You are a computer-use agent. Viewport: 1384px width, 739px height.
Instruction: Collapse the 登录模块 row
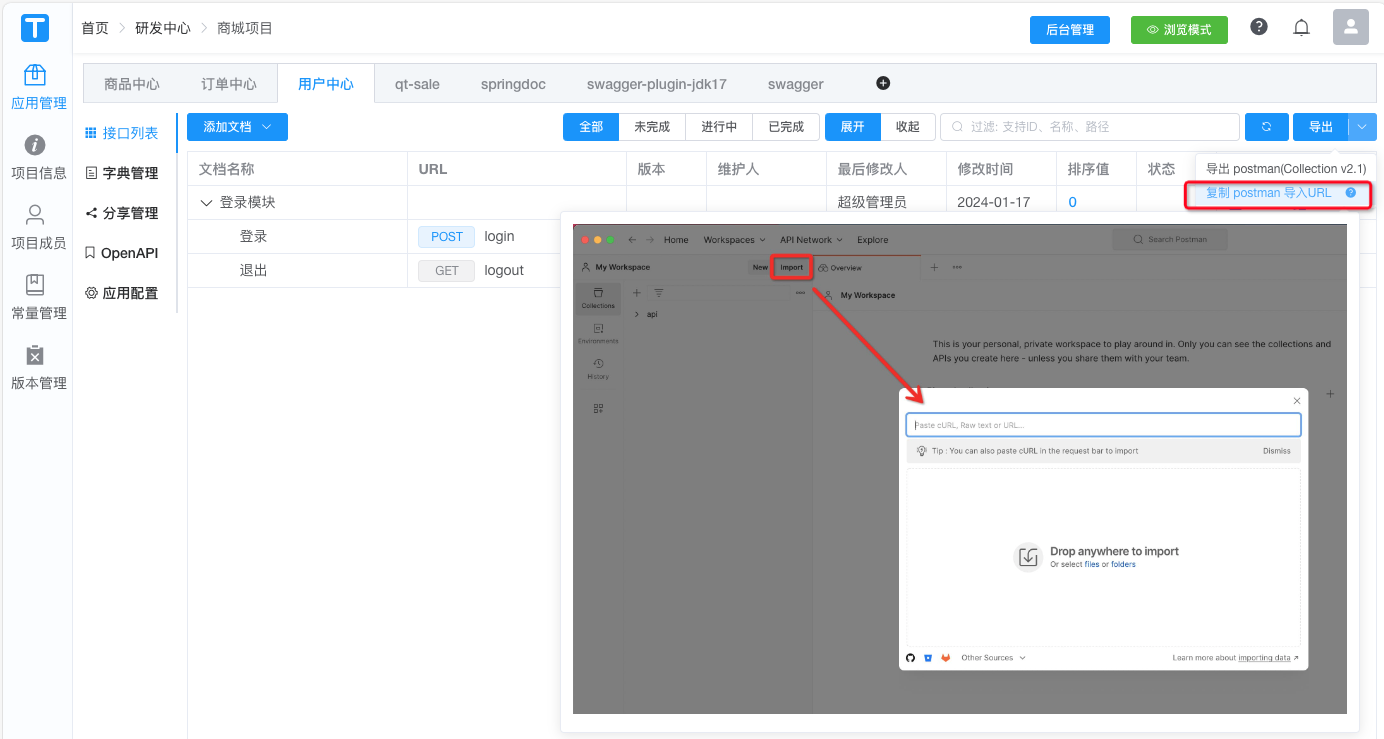pos(207,203)
